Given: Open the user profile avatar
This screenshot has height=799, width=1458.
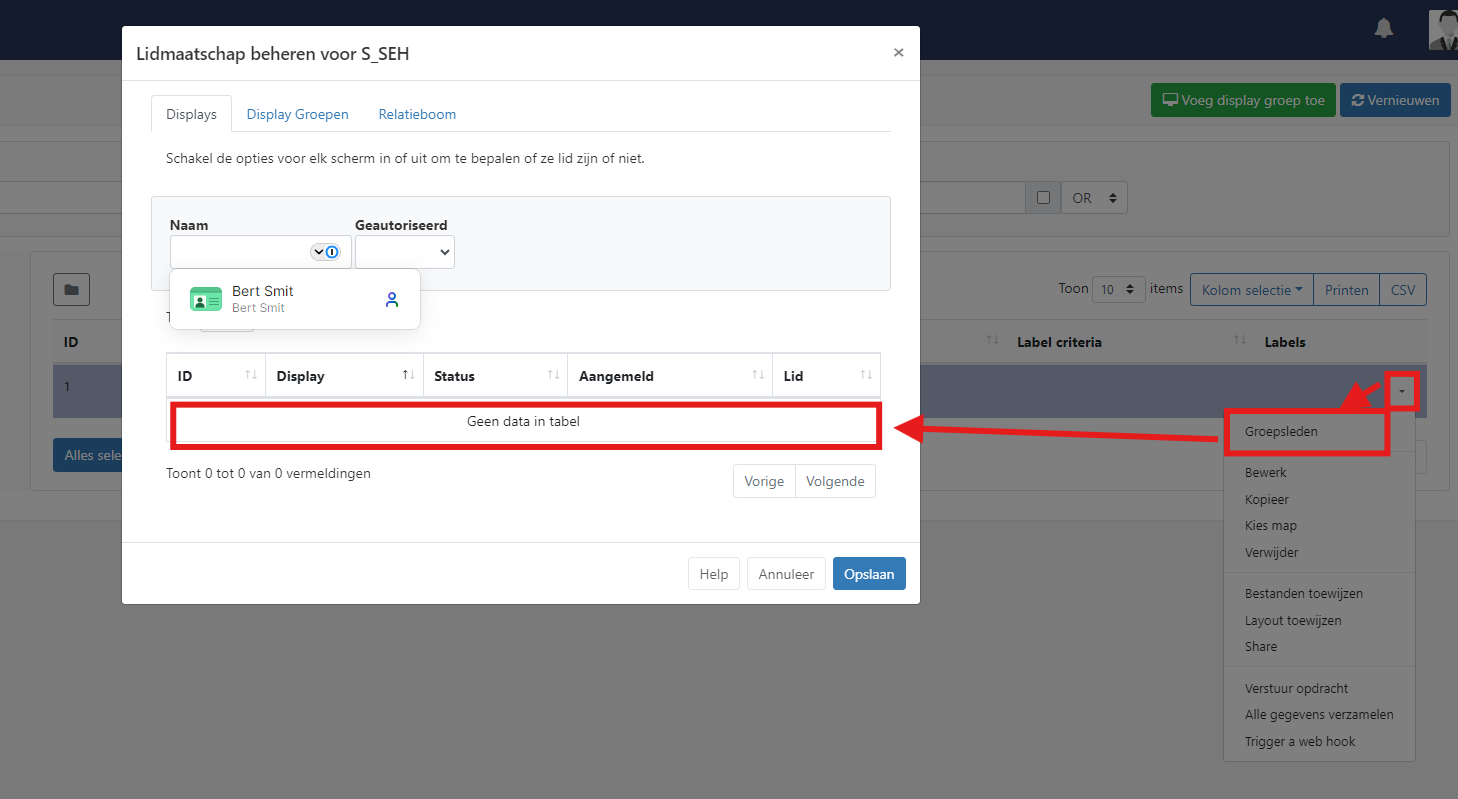Looking at the screenshot, I should click(x=1443, y=30).
